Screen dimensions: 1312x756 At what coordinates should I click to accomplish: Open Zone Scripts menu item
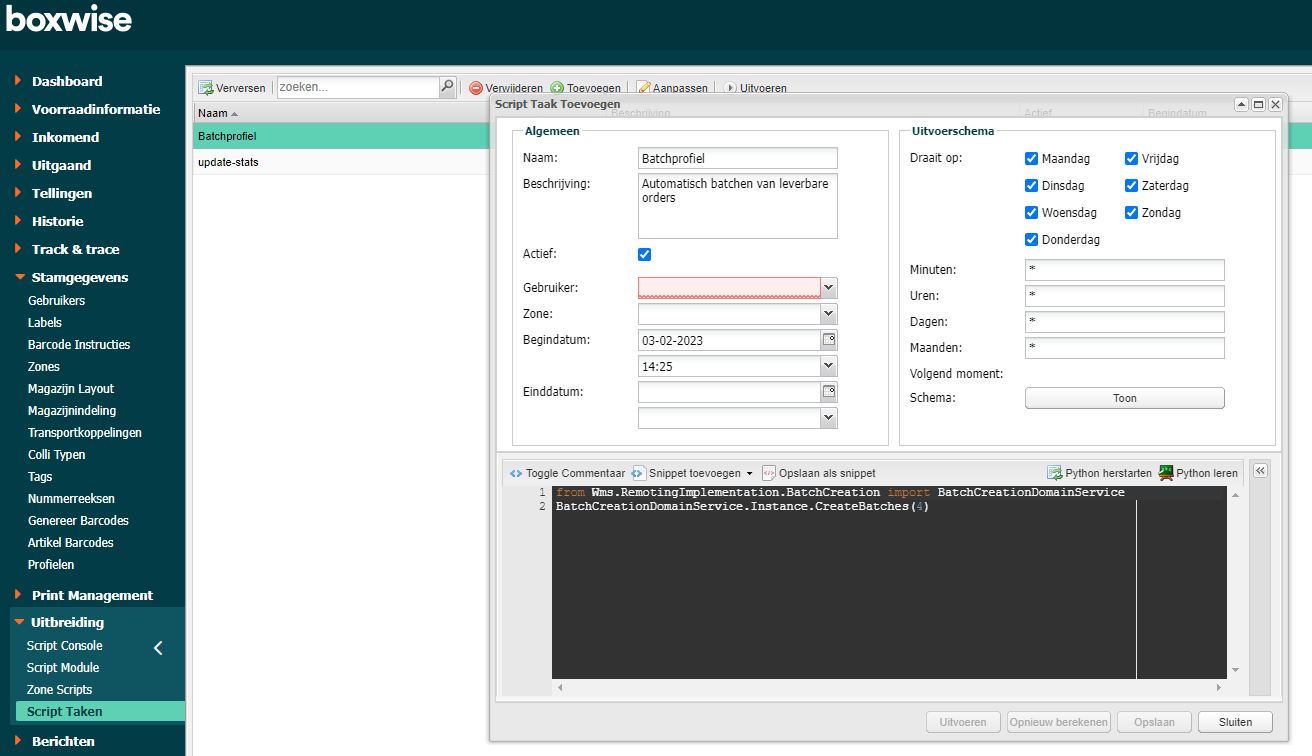click(x=59, y=690)
